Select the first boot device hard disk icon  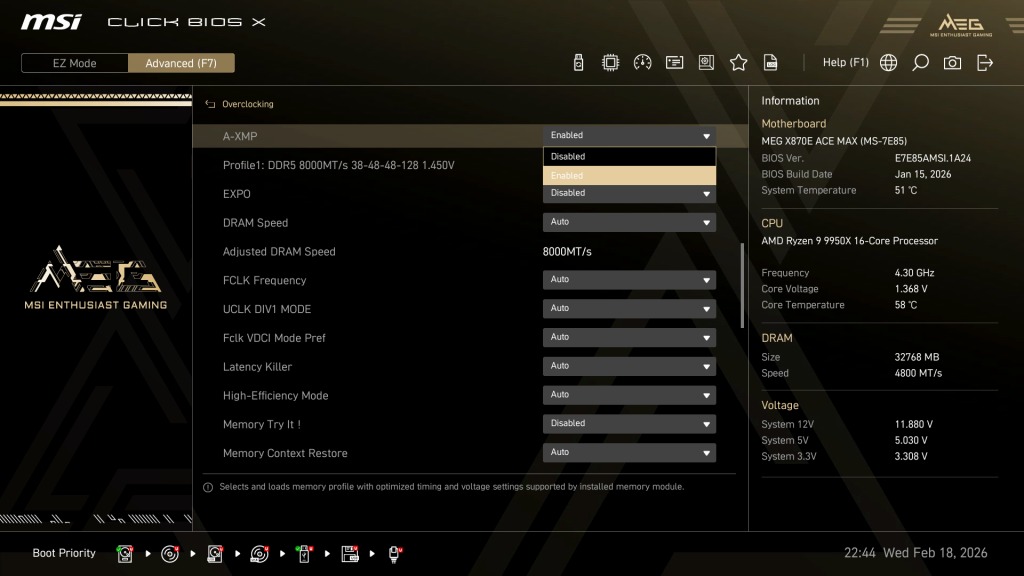coord(125,554)
